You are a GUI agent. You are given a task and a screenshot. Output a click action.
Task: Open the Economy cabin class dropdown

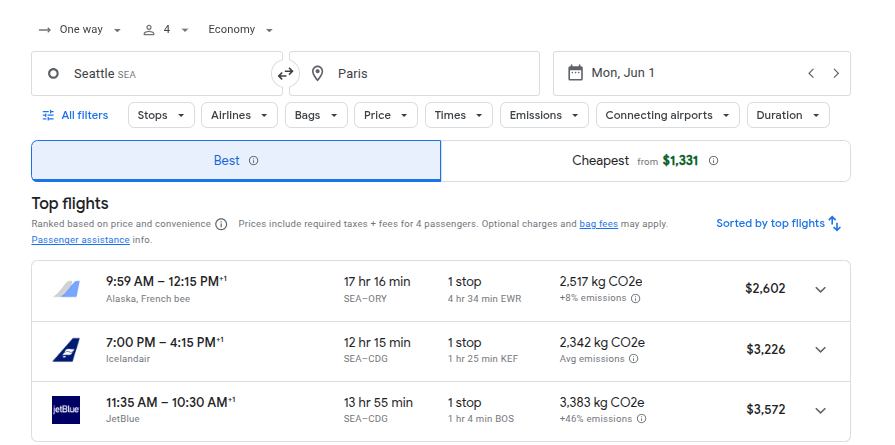pyautogui.click(x=240, y=30)
